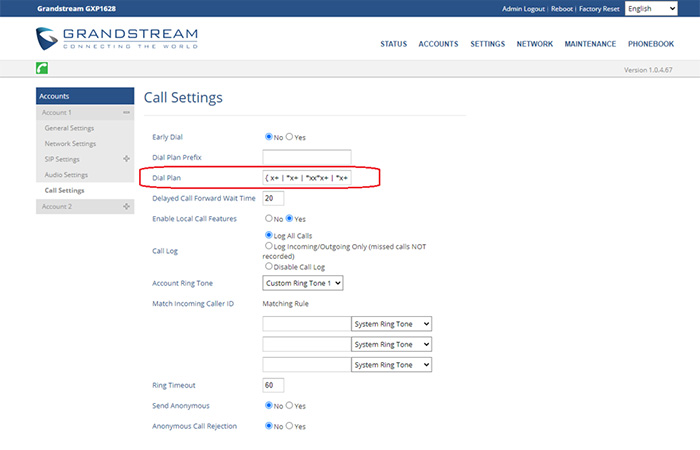Click the Grandstream logo

116,39
